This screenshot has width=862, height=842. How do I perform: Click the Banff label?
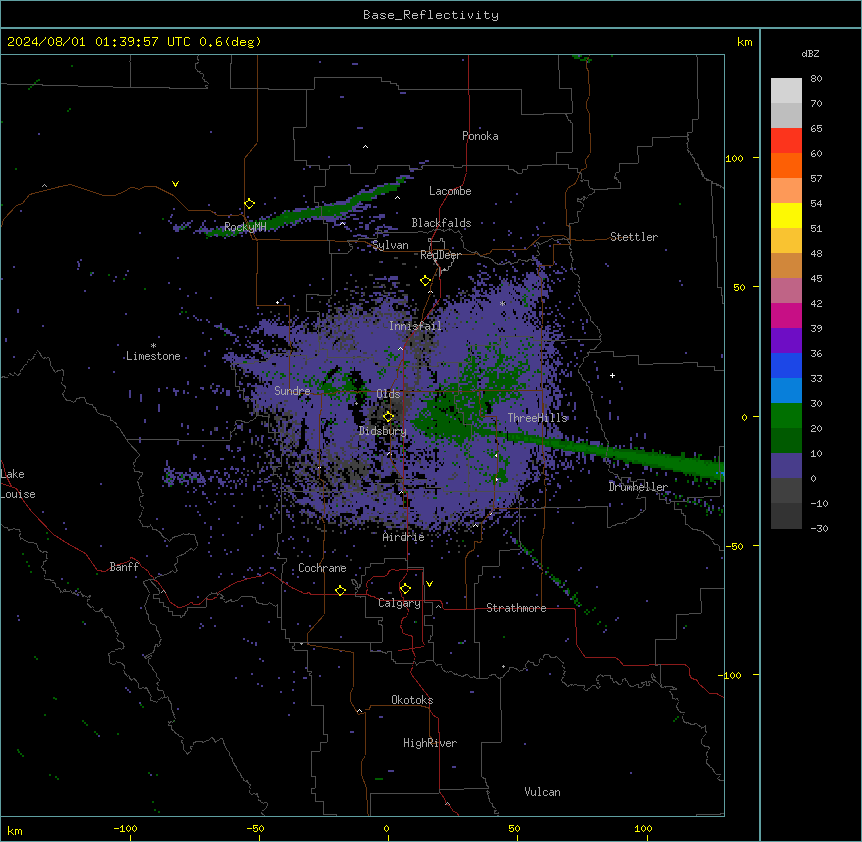(124, 567)
